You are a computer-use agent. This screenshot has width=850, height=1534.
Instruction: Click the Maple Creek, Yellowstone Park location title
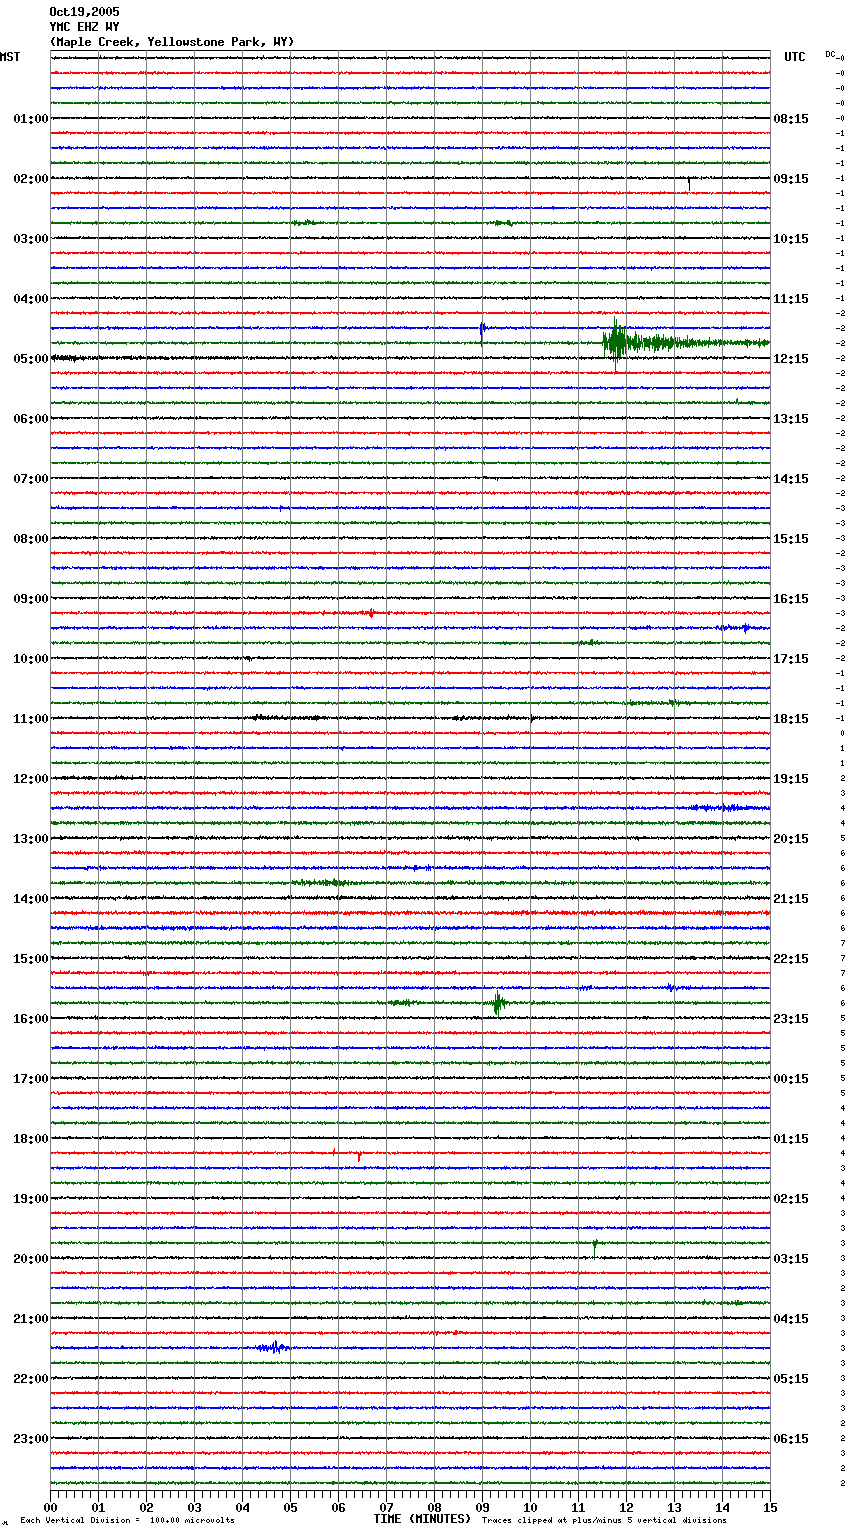point(172,42)
